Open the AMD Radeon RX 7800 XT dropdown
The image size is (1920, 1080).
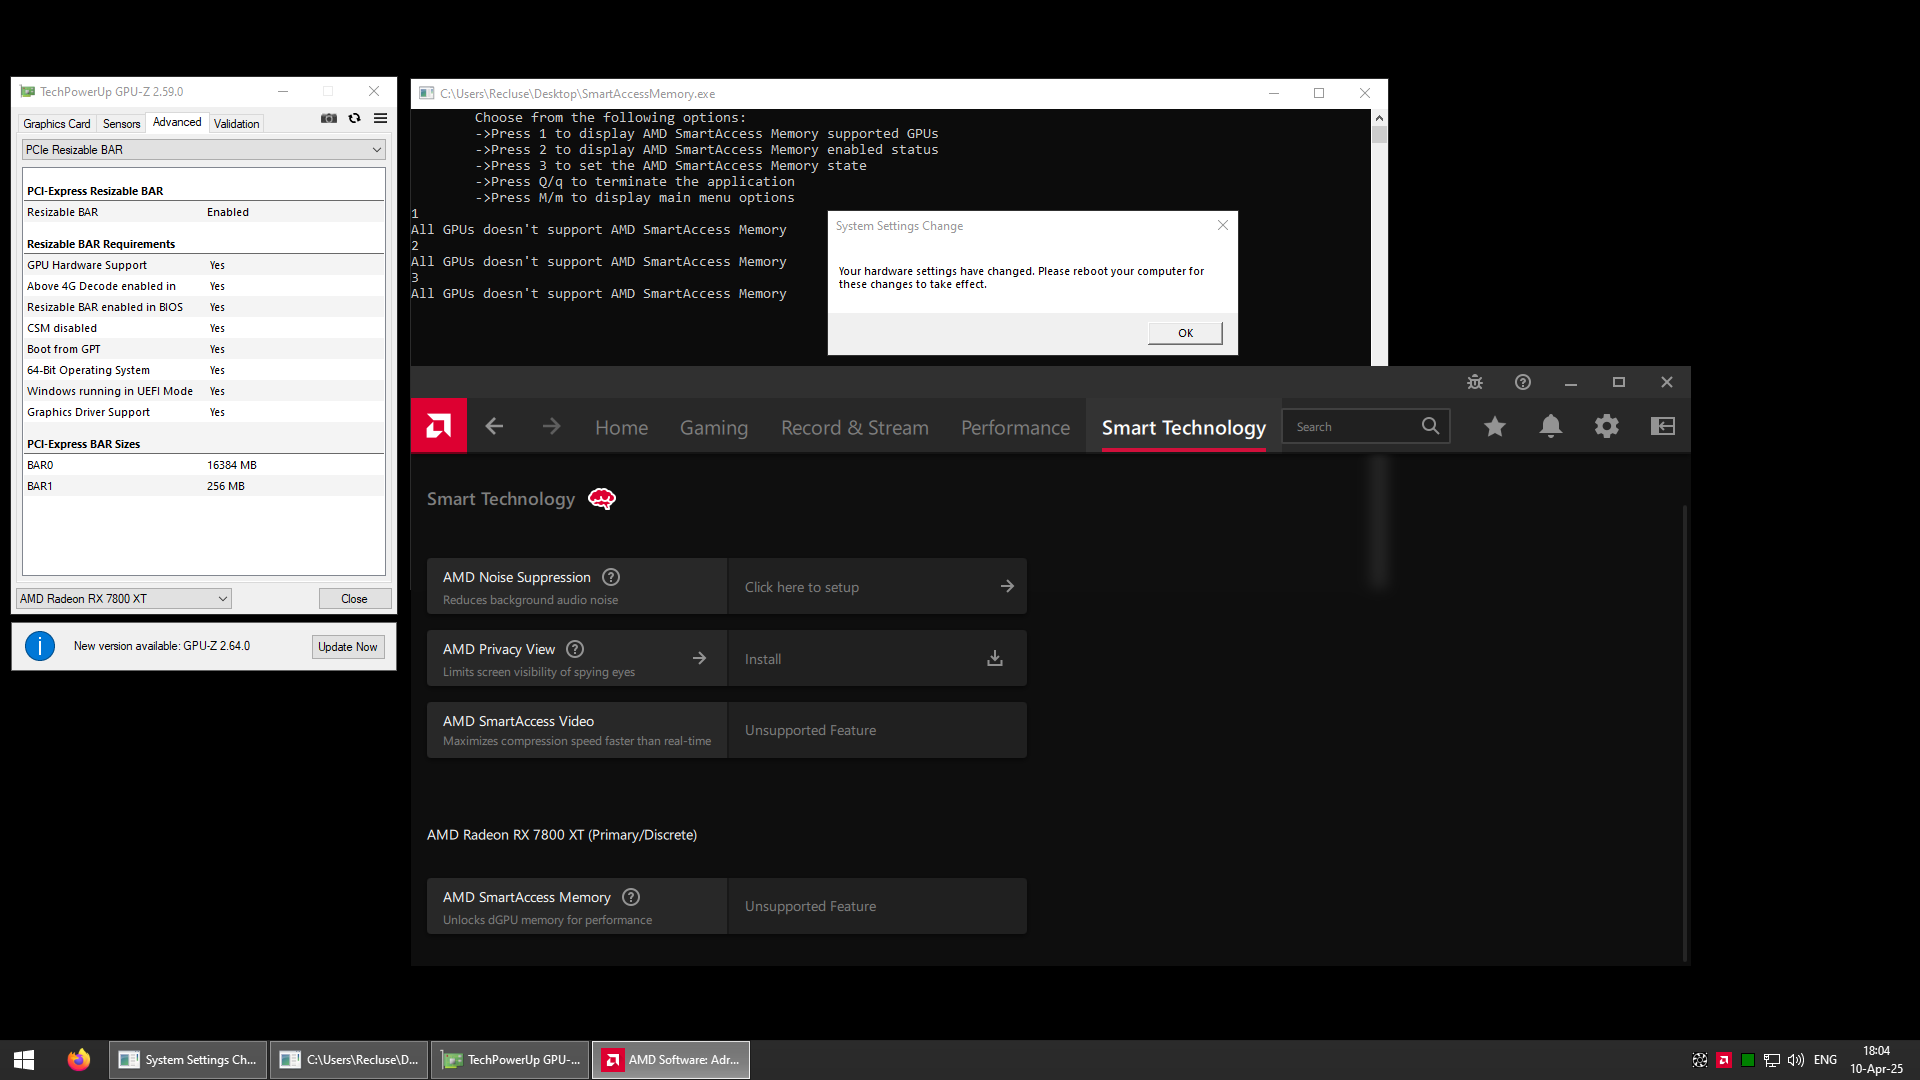pos(222,599)
